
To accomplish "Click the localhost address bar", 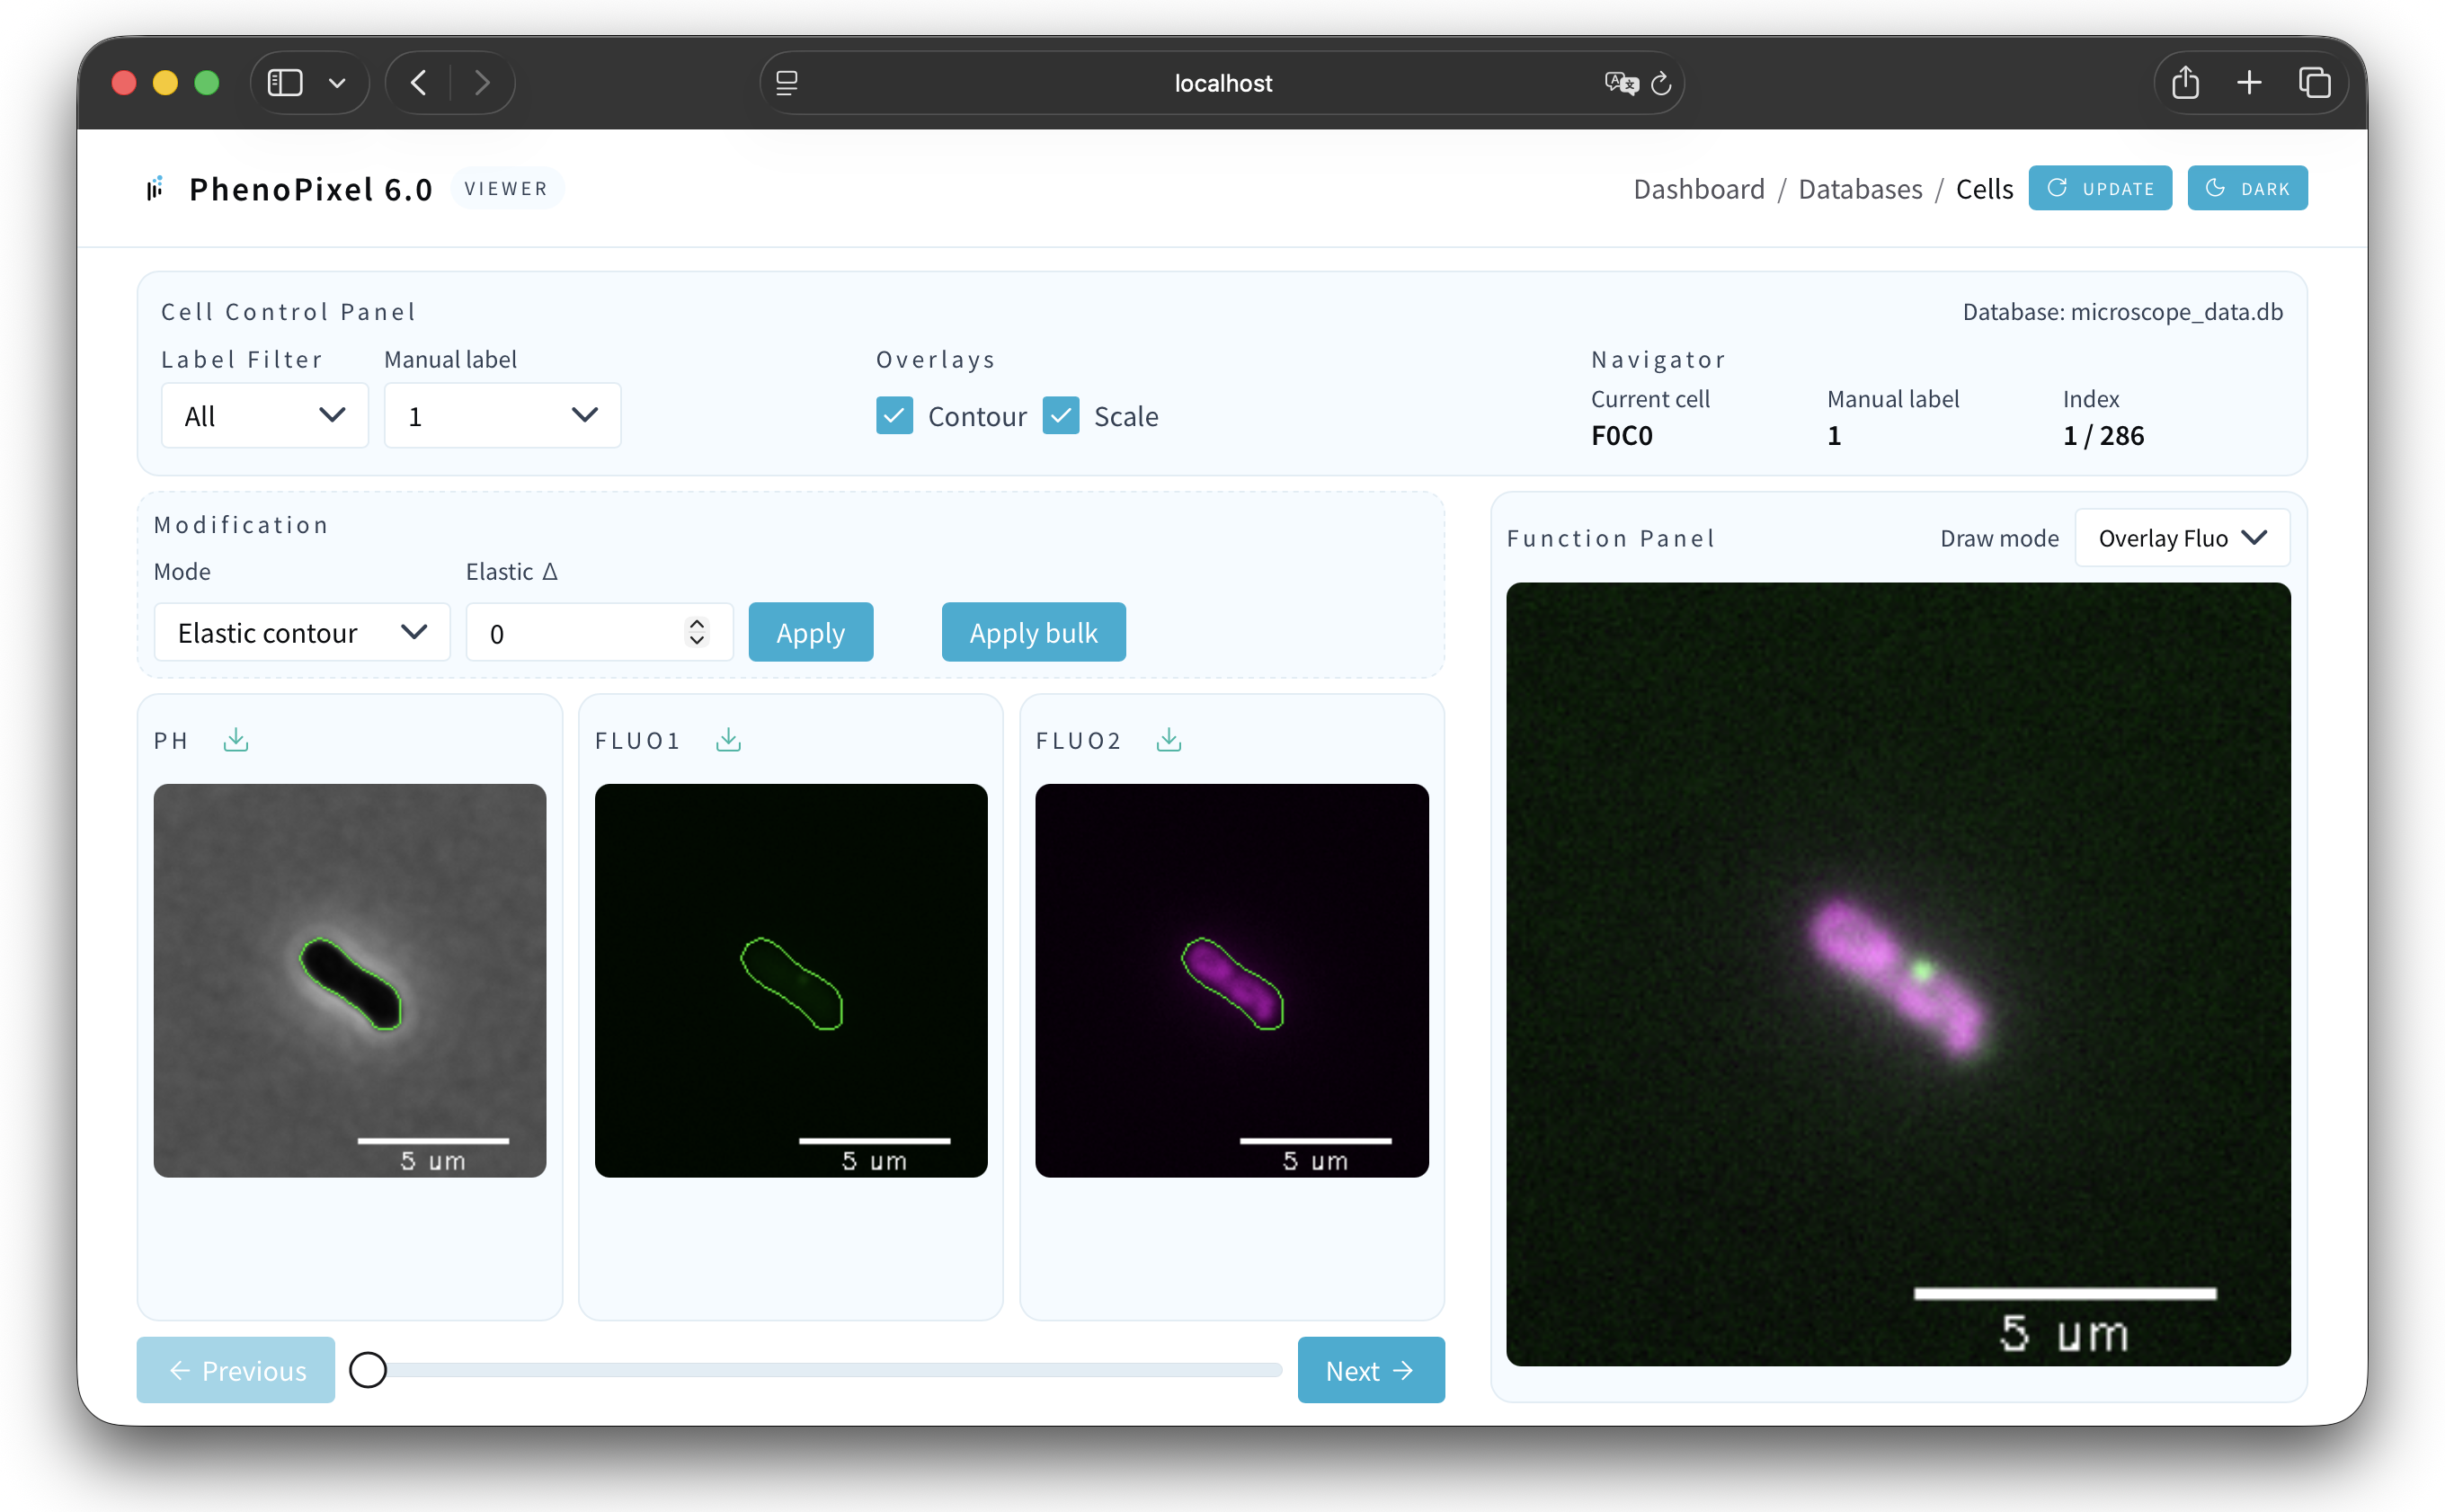I will (x=1222, y=83).
